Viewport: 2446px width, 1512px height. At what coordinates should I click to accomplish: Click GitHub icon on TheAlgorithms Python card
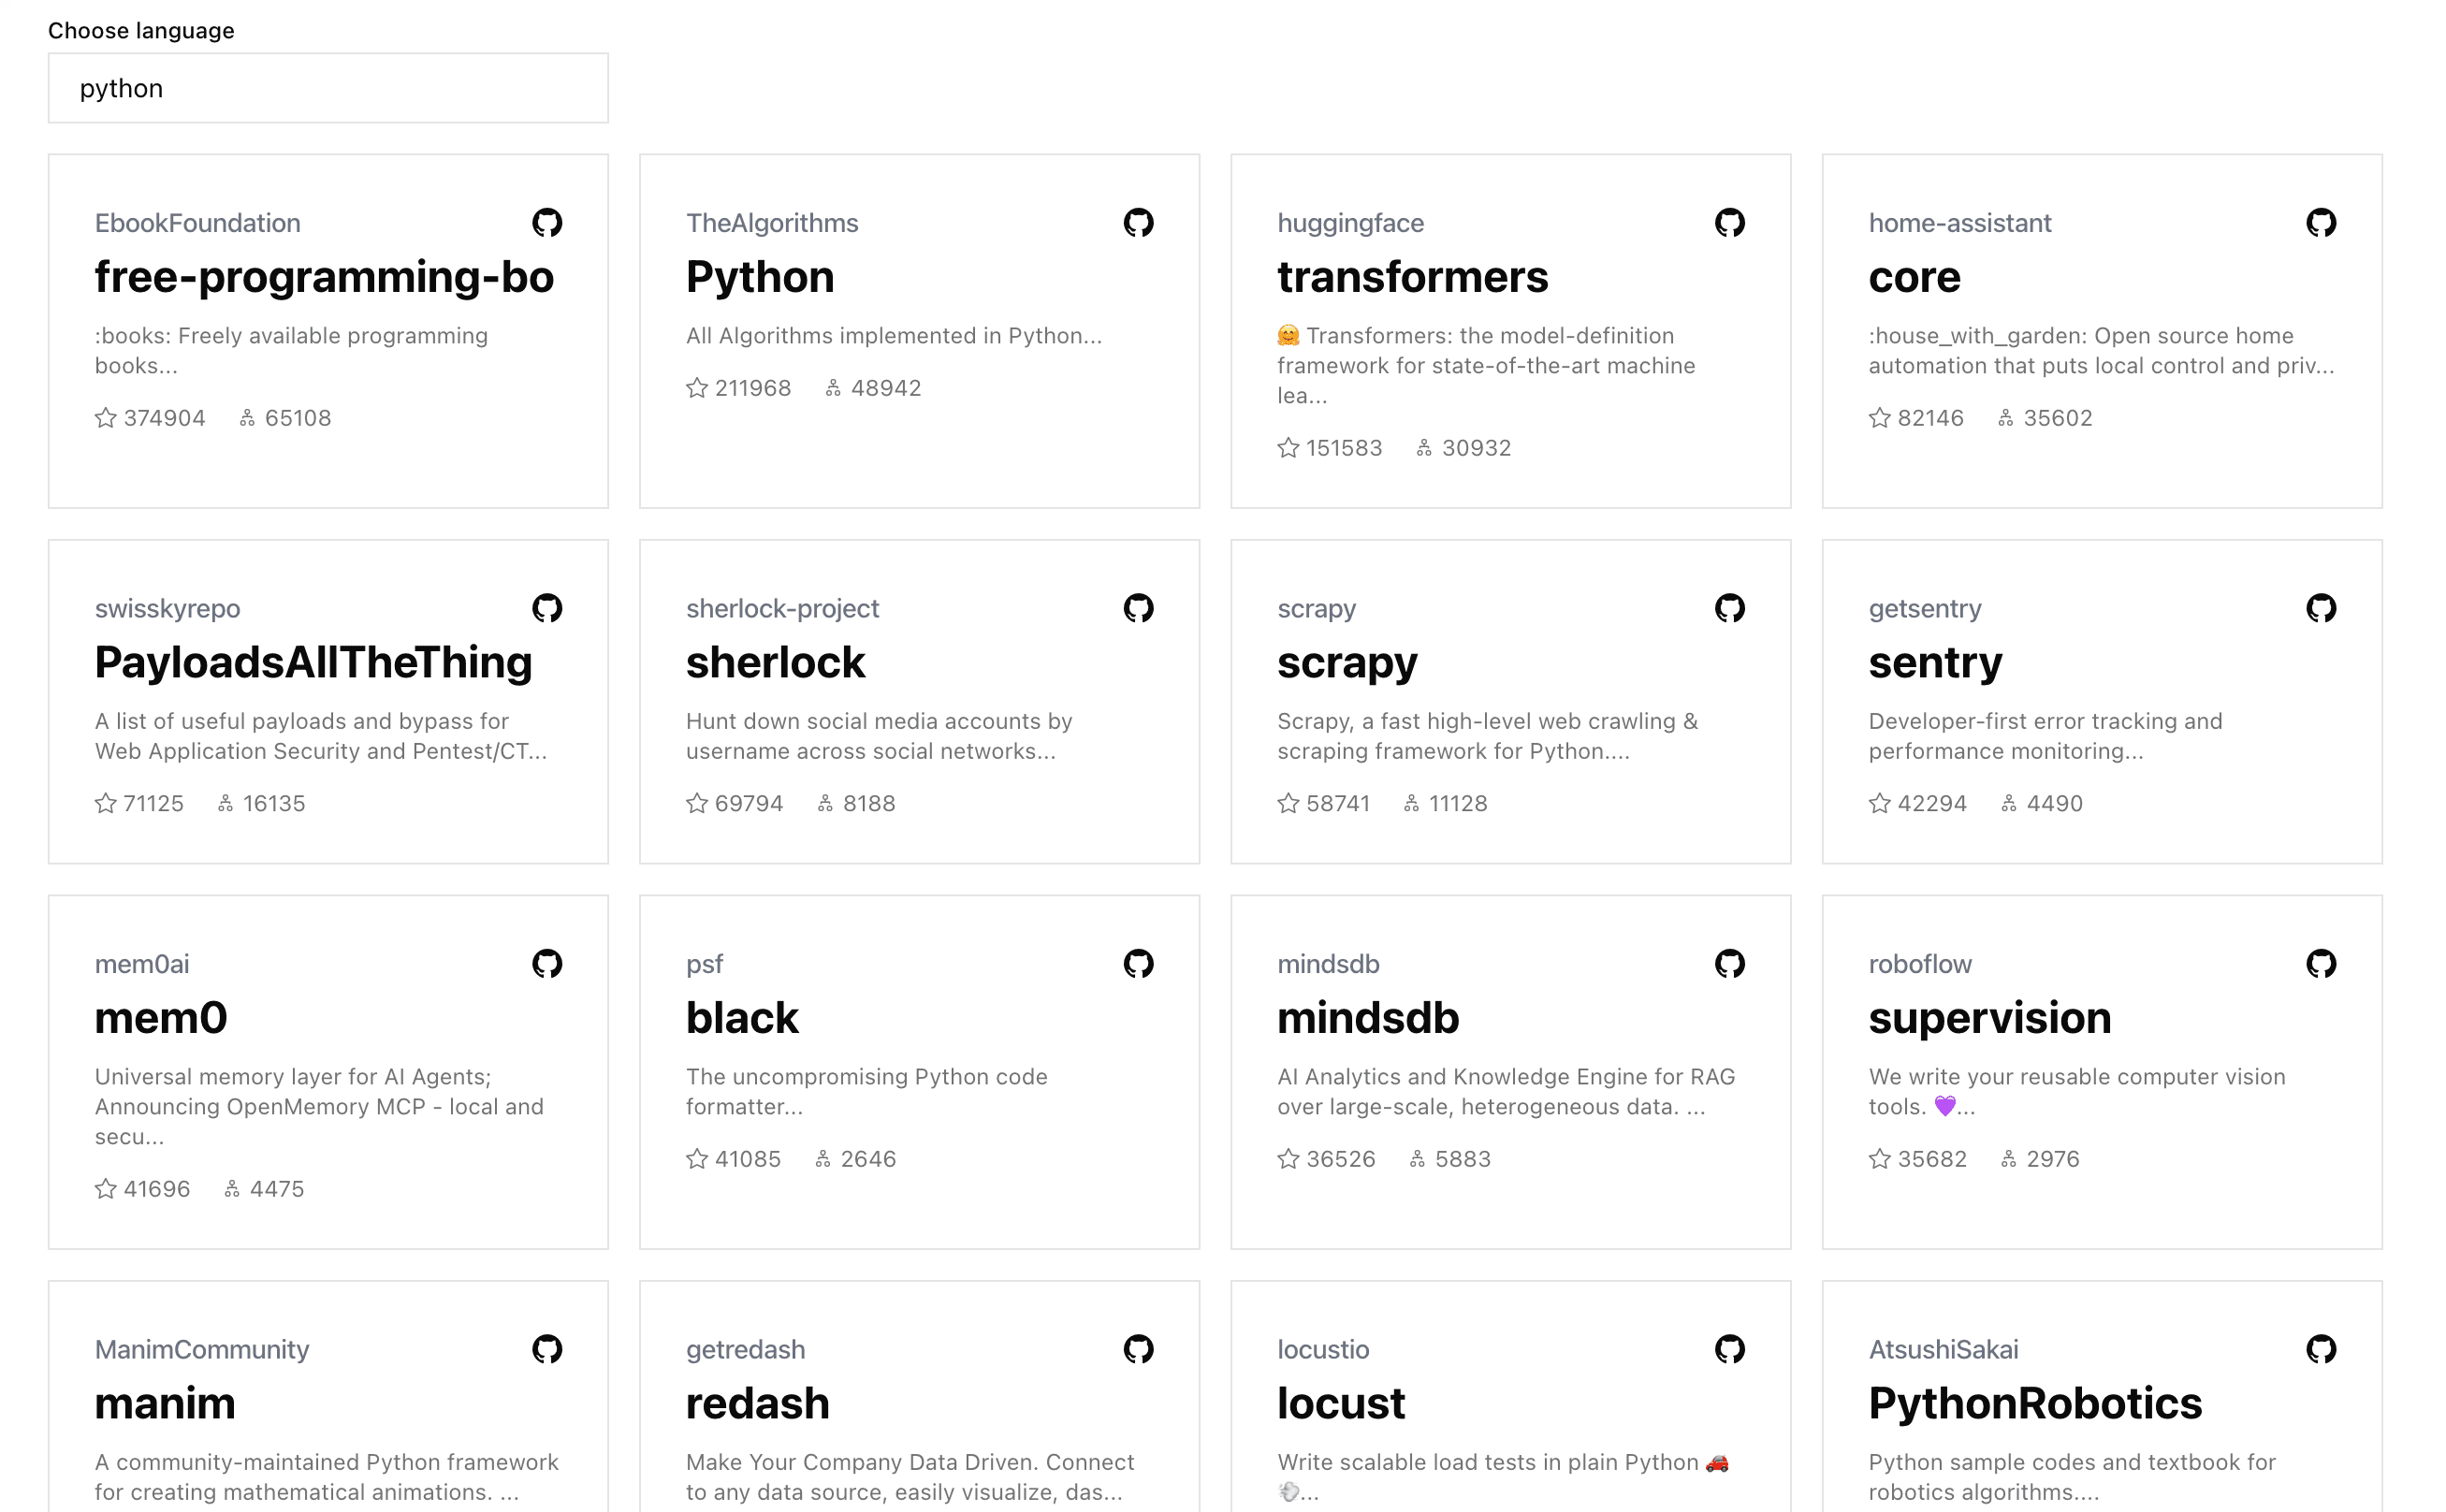click(1138, 222)
